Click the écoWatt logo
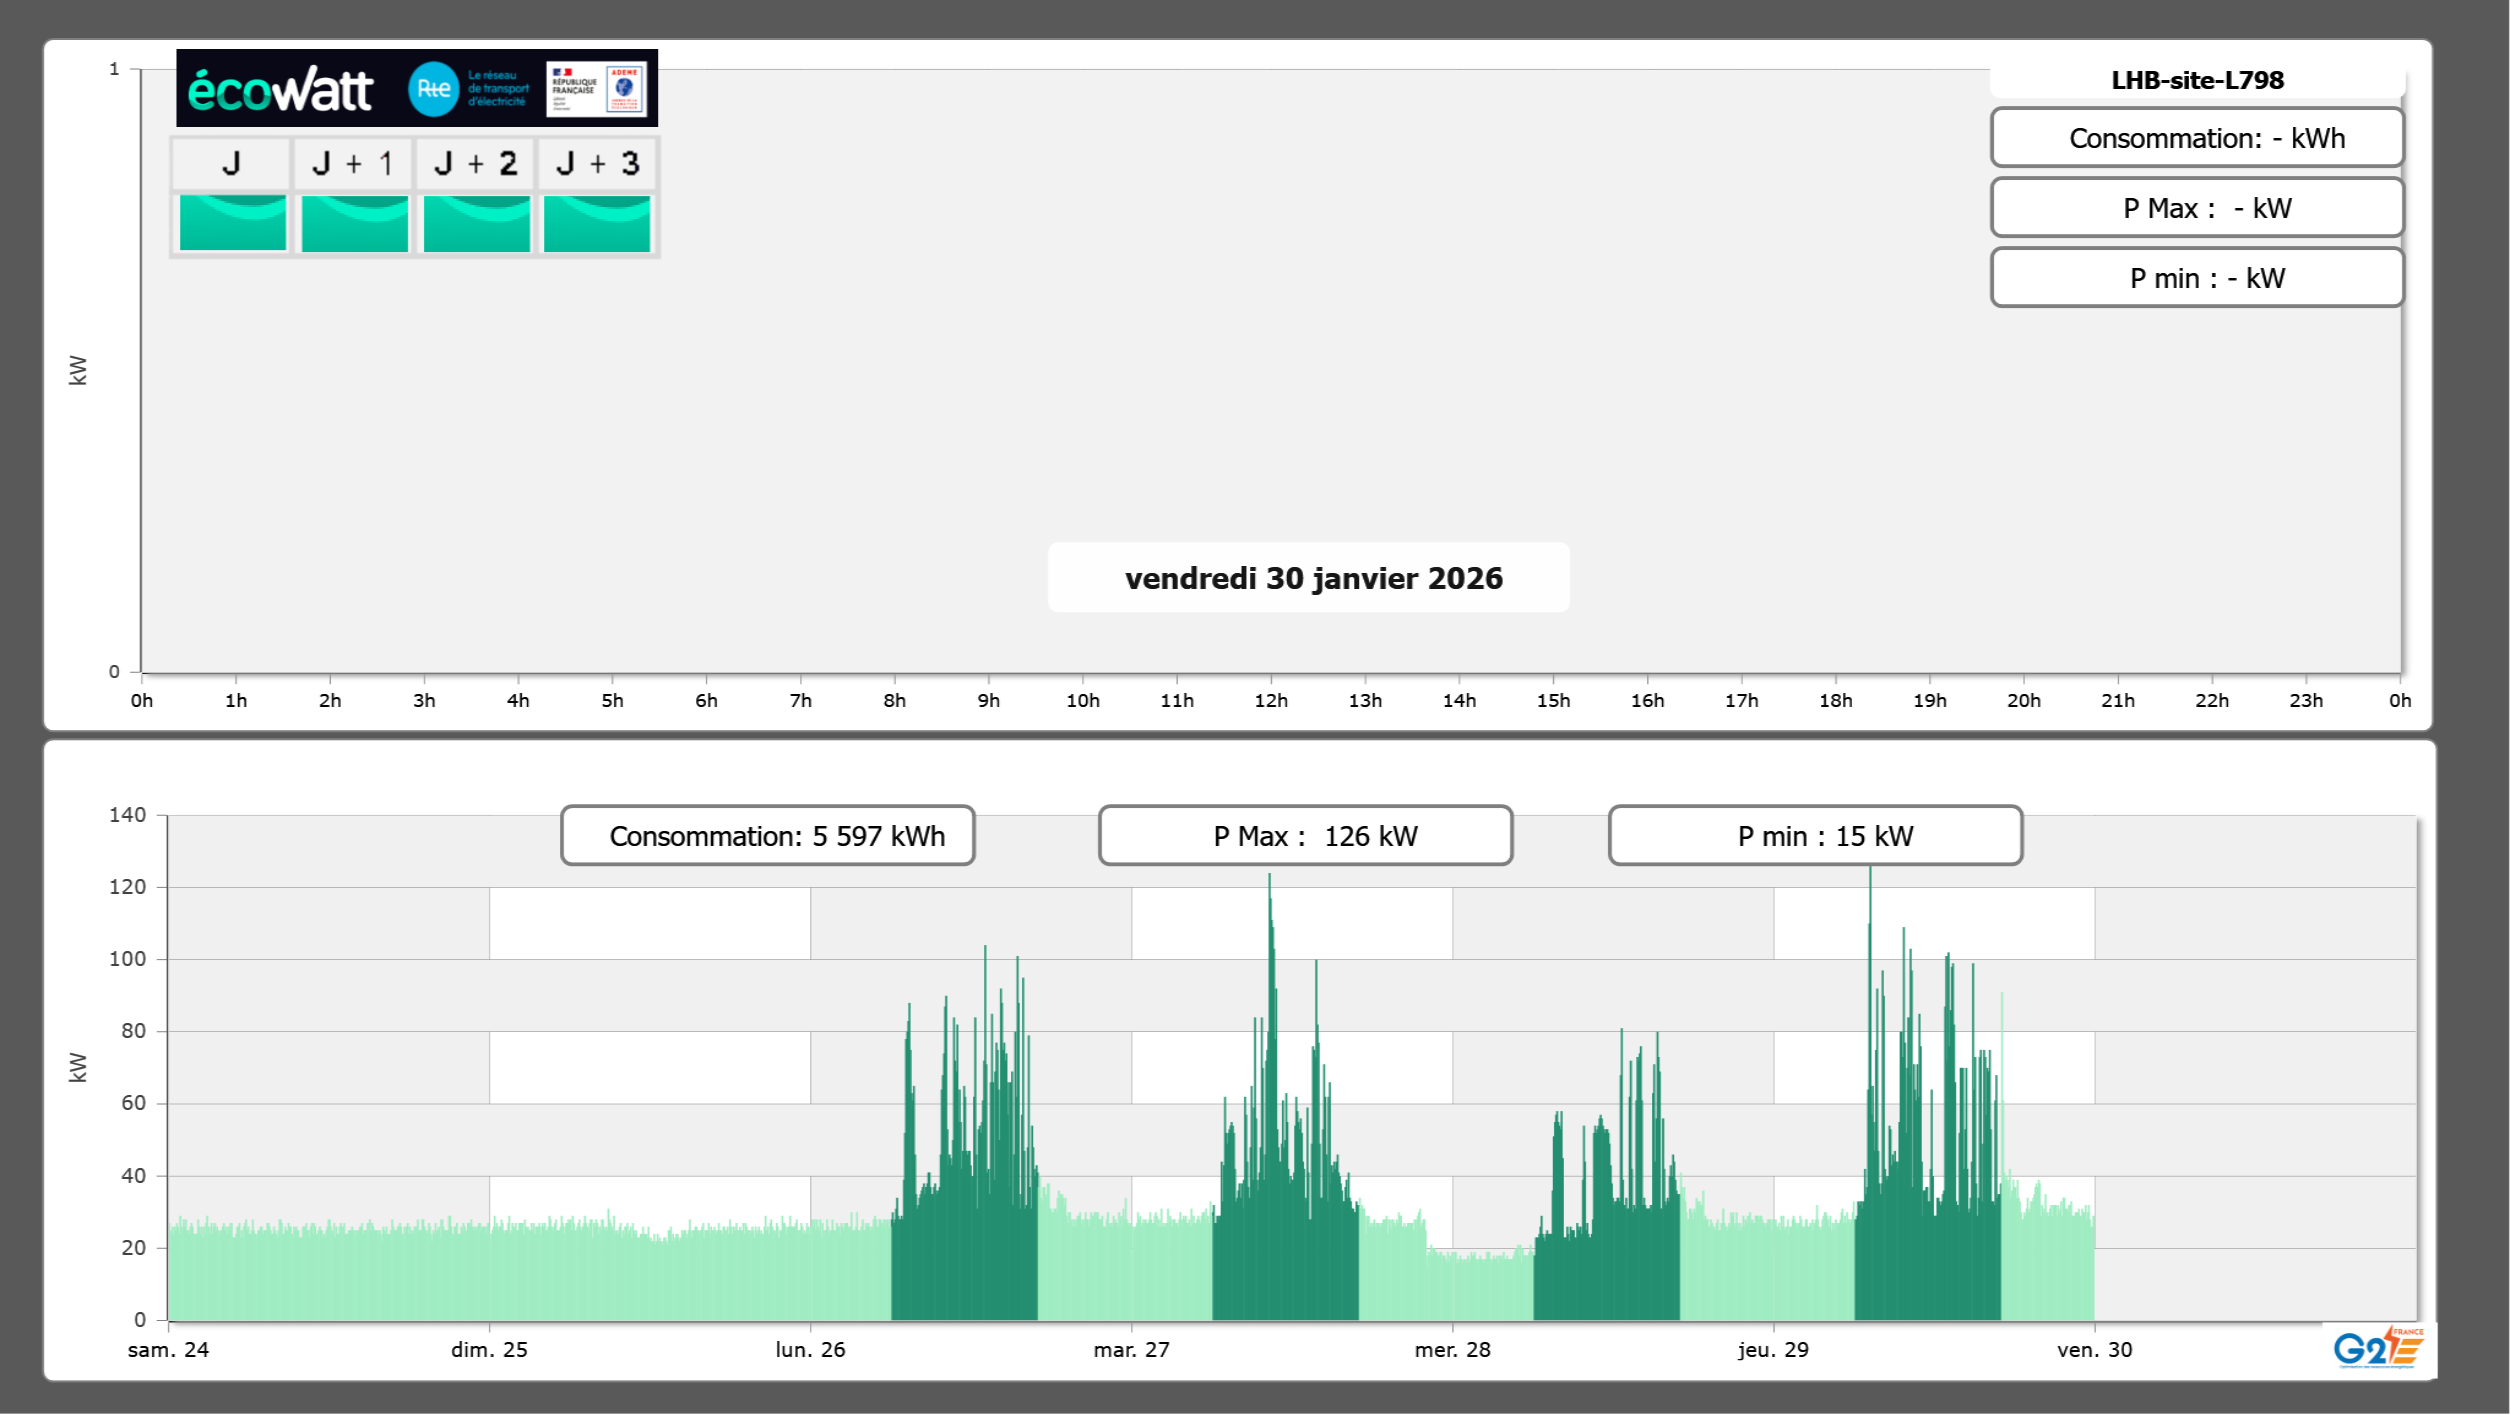2511x1415 pixels. pos(280,89)
